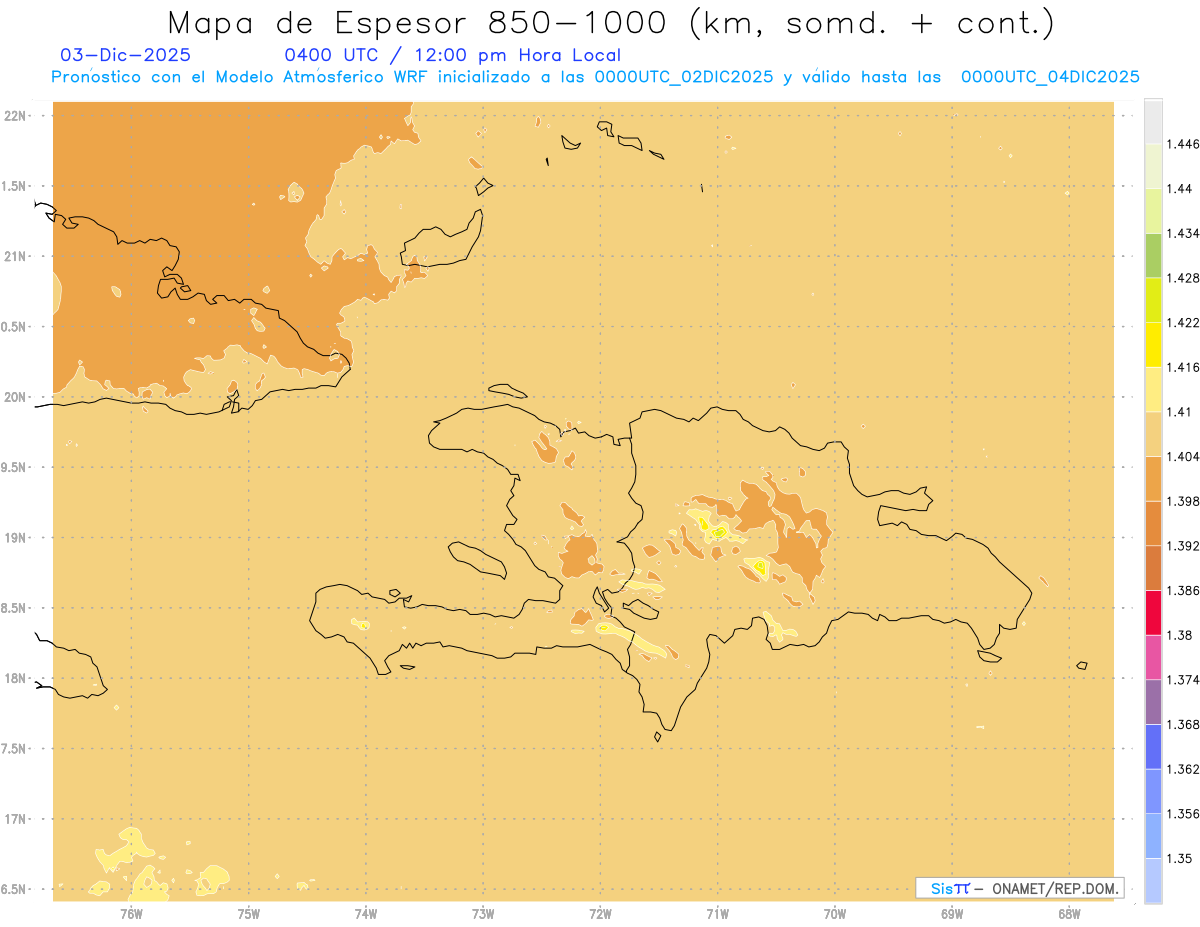Click the longitude label 75W

click(x=249, y=913)
